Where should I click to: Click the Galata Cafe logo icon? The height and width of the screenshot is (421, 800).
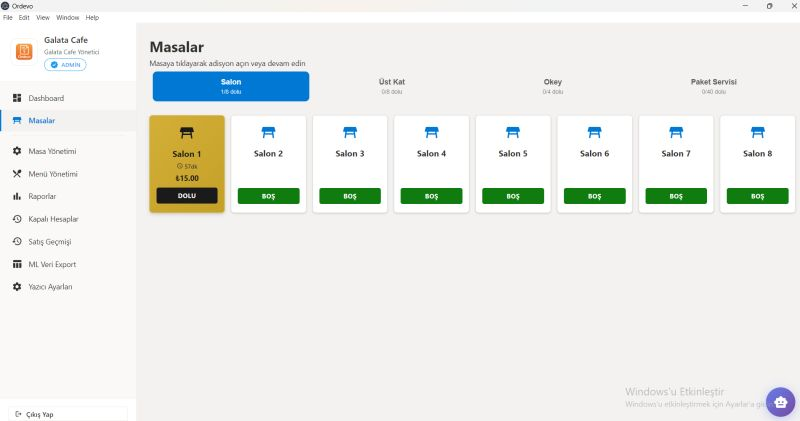[x=25, y=51]
